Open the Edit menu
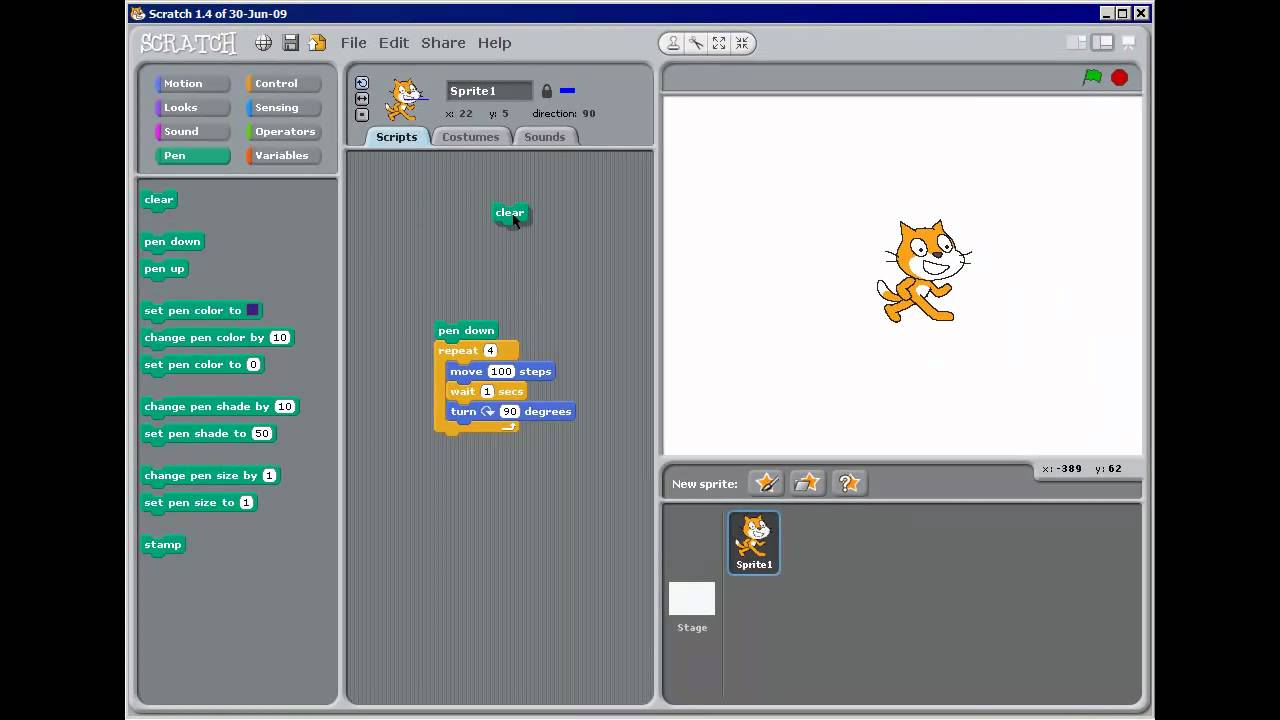Viewport: 1280px width, 720px height. click(393, 43)
